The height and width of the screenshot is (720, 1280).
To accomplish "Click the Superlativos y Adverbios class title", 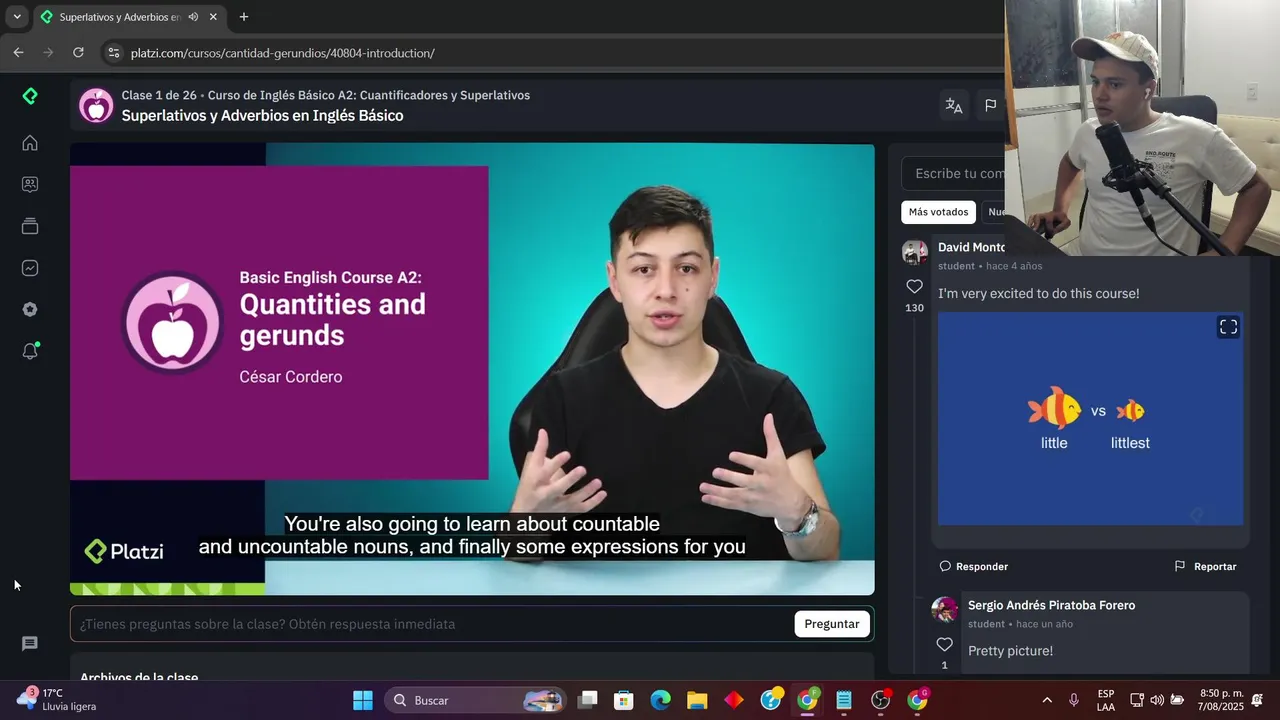I will click(x=262, y=116).
